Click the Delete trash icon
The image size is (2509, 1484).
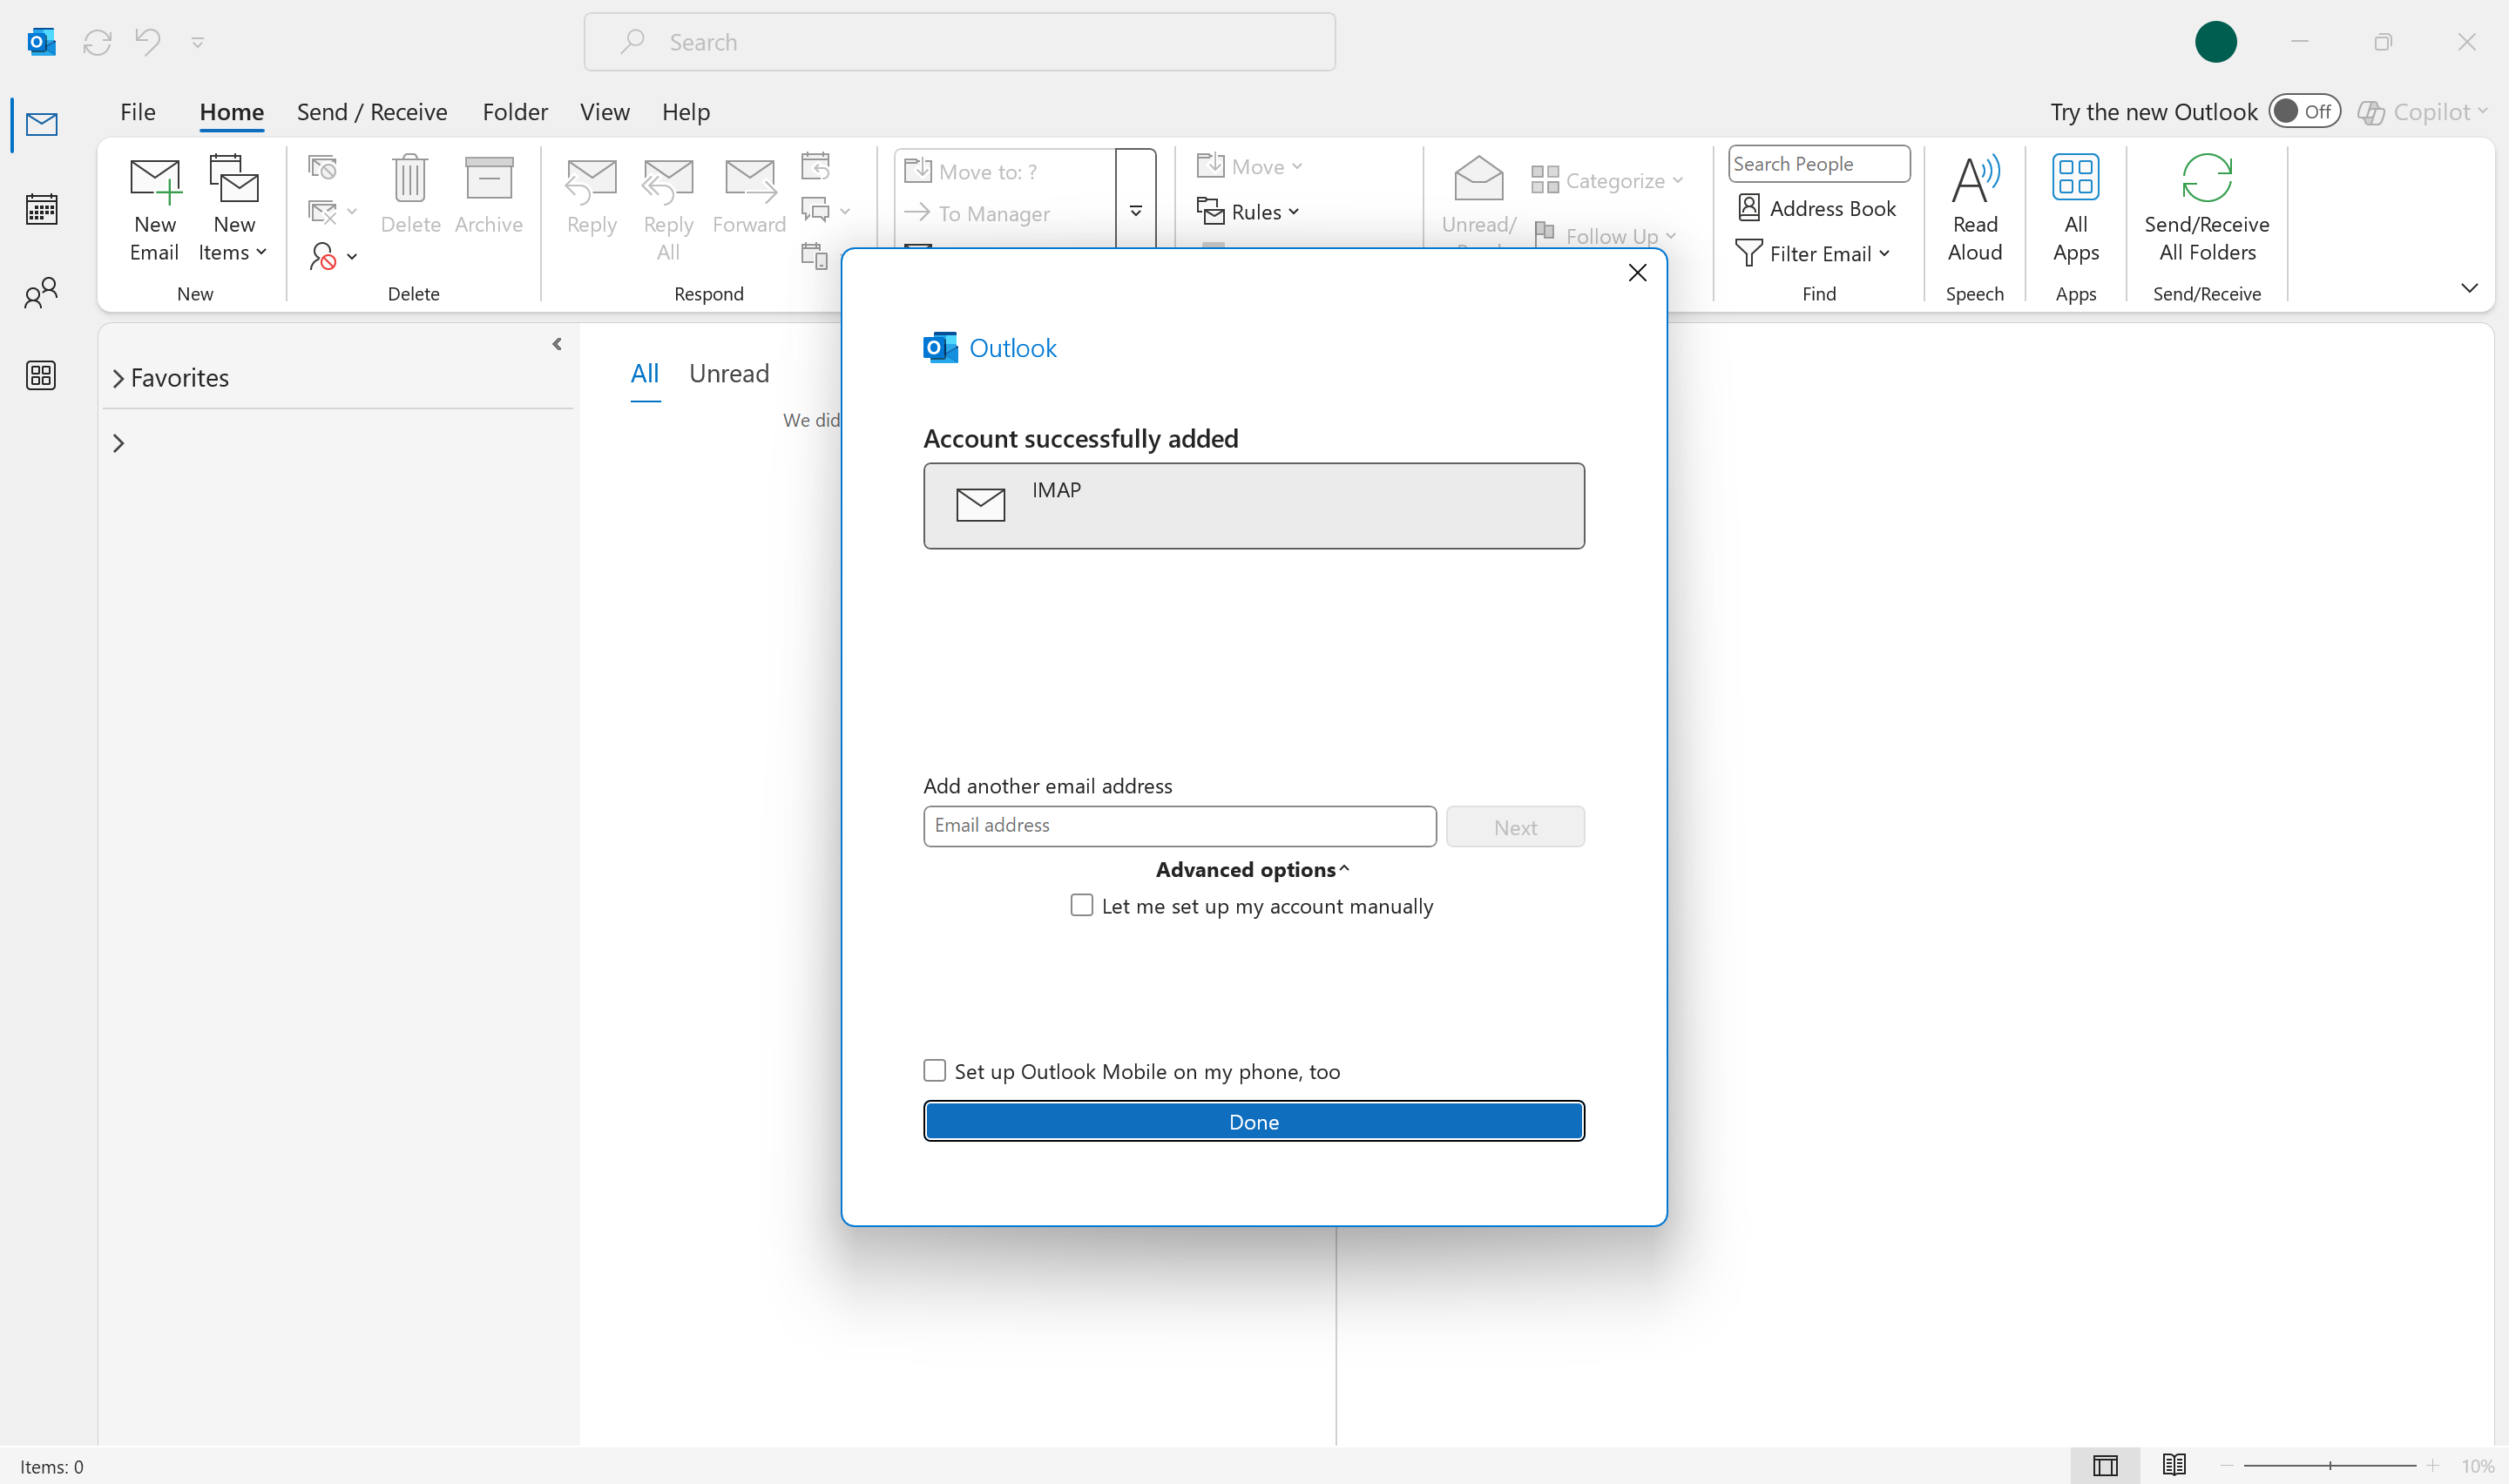tap(410, 196)
